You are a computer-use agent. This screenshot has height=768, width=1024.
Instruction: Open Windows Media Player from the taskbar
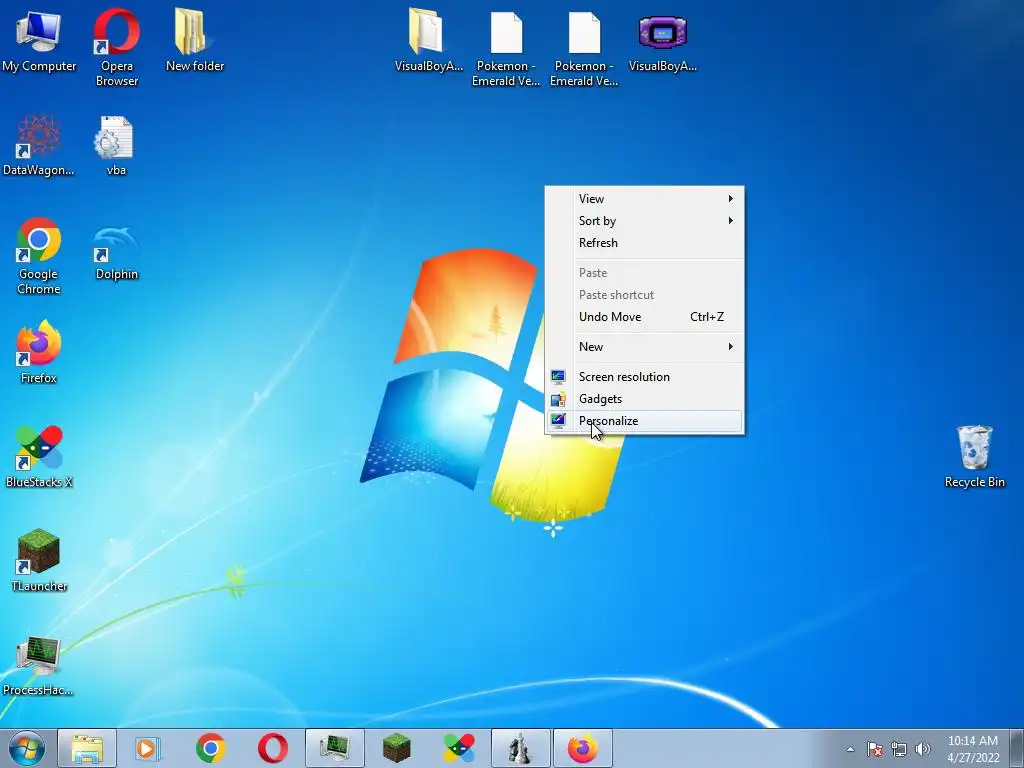(148, 748)
